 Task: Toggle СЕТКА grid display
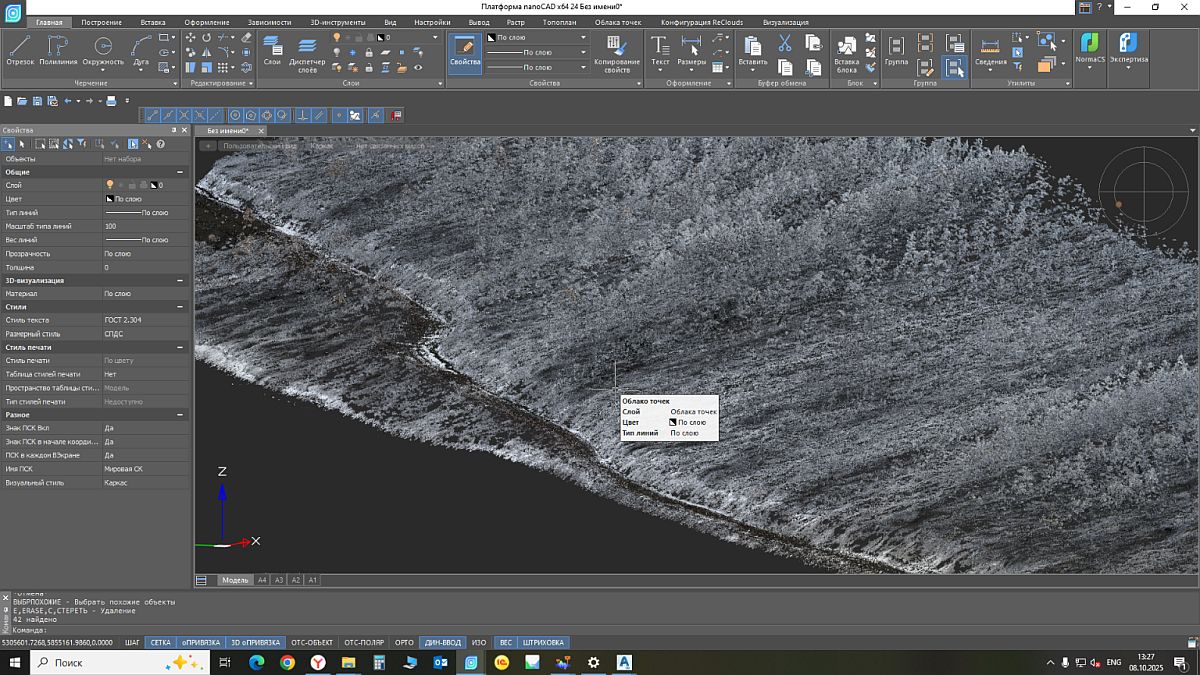[160, 642]
